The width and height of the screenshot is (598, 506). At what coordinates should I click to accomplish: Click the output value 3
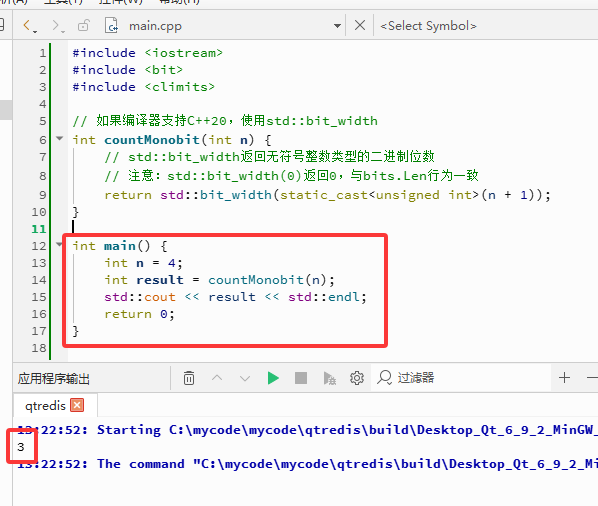(21, 447)
